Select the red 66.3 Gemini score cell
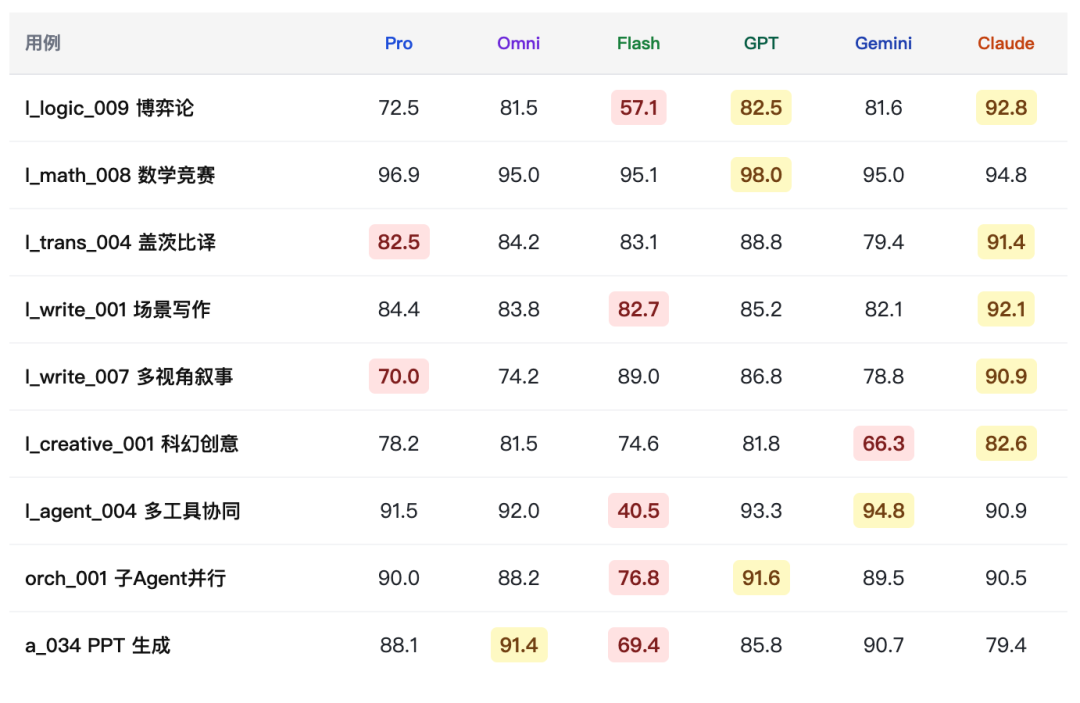1080x703 pixels. click(x=883, y=443)
